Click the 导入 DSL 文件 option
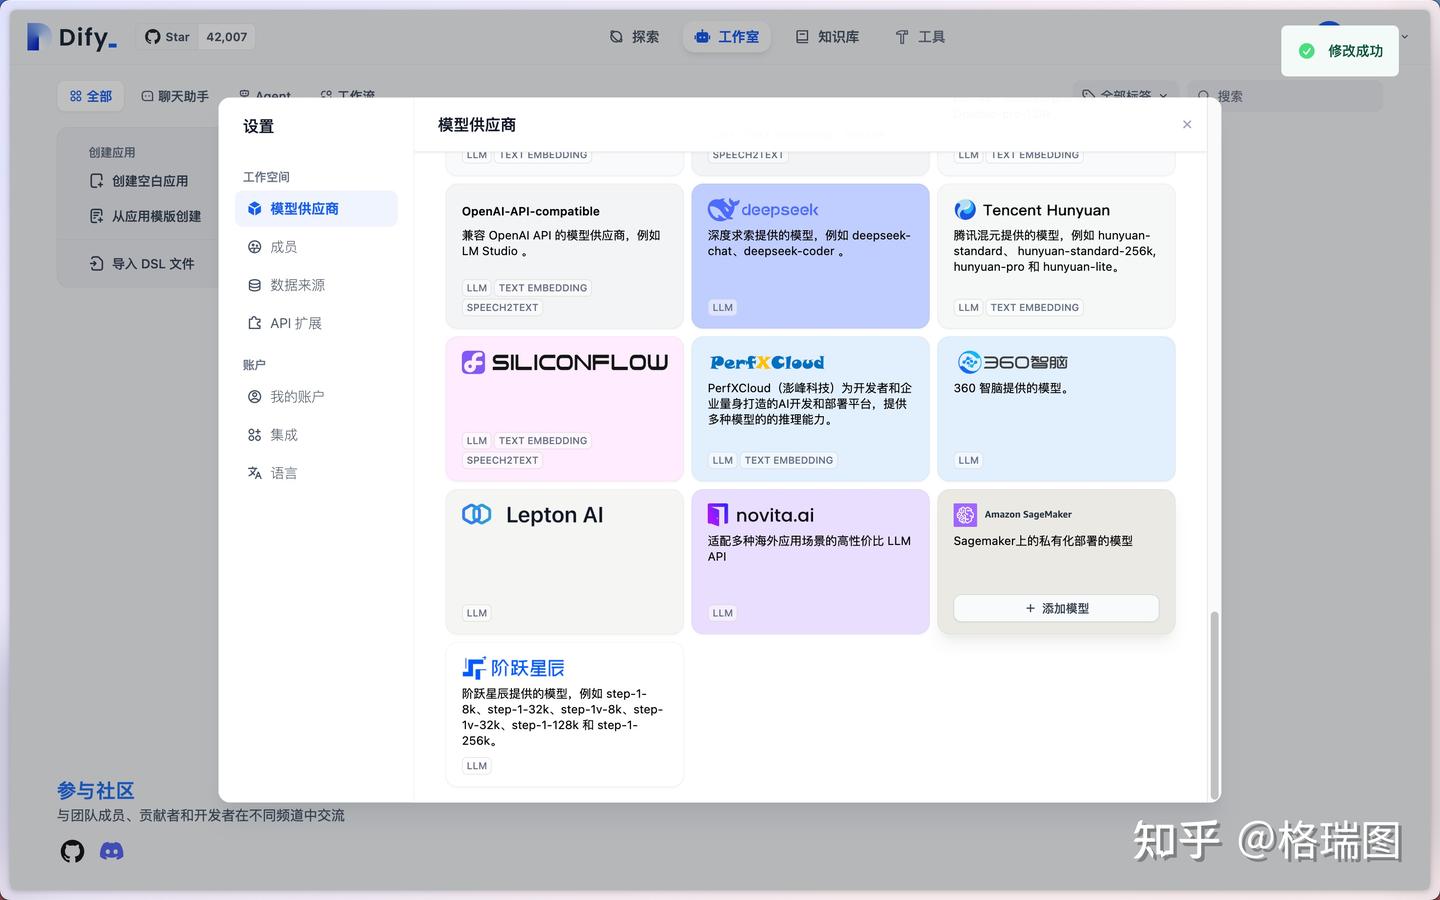Viewport: 1440px width, 900px height. click(145, 263)
